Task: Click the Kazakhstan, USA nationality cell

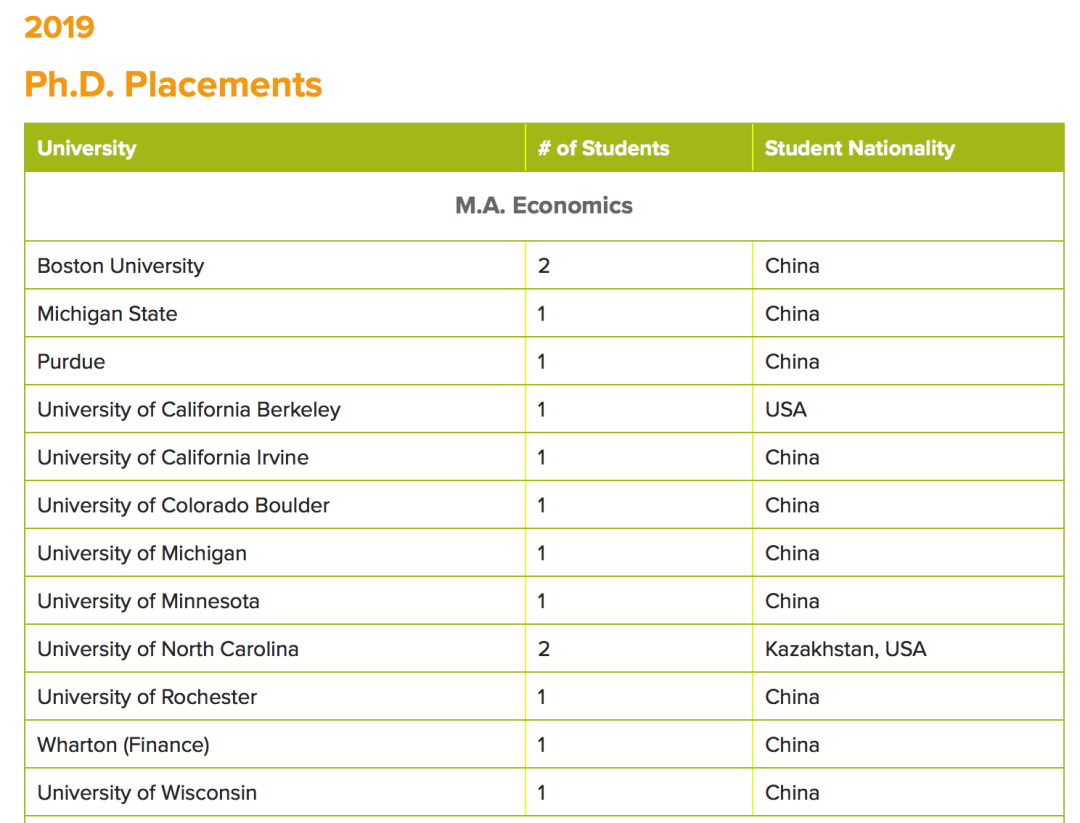Action: point(845,650)
